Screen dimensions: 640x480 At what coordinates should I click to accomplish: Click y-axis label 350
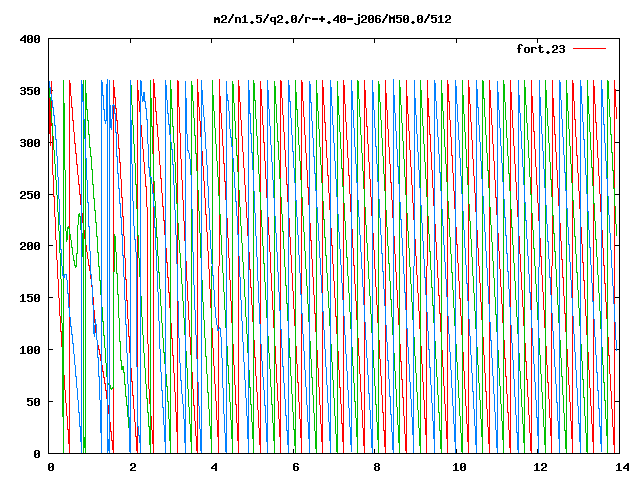tap(30, 91)
